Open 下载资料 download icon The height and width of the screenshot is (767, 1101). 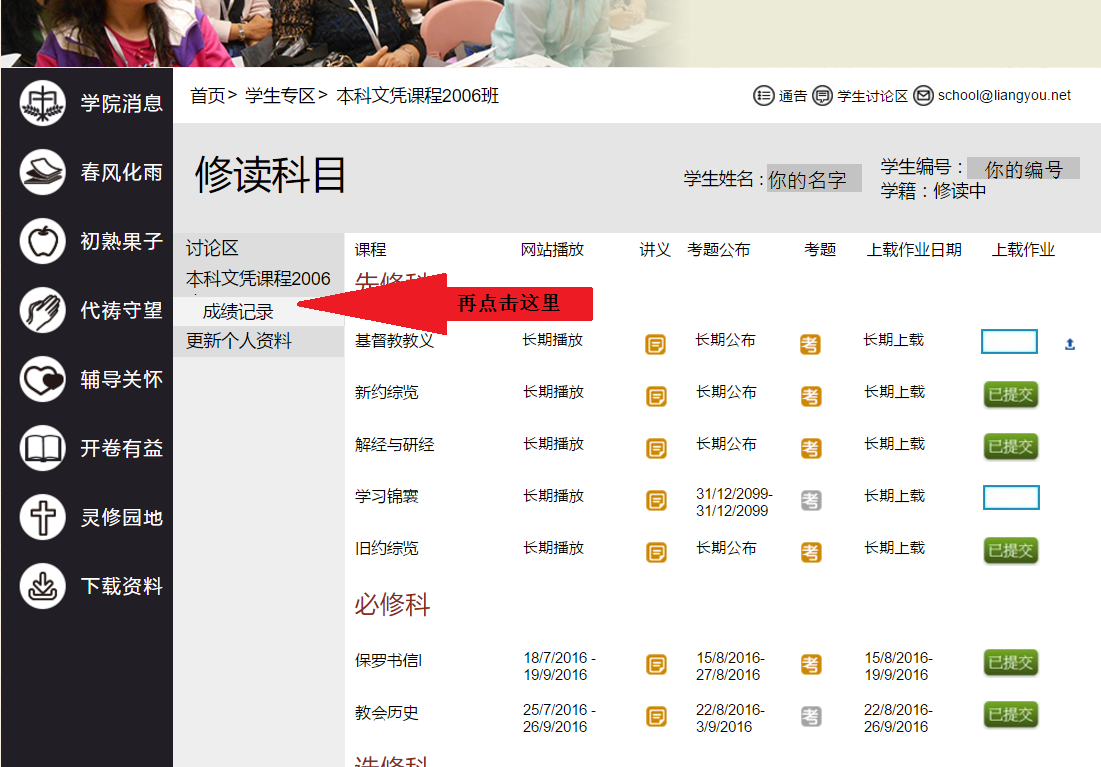point(42,586)
